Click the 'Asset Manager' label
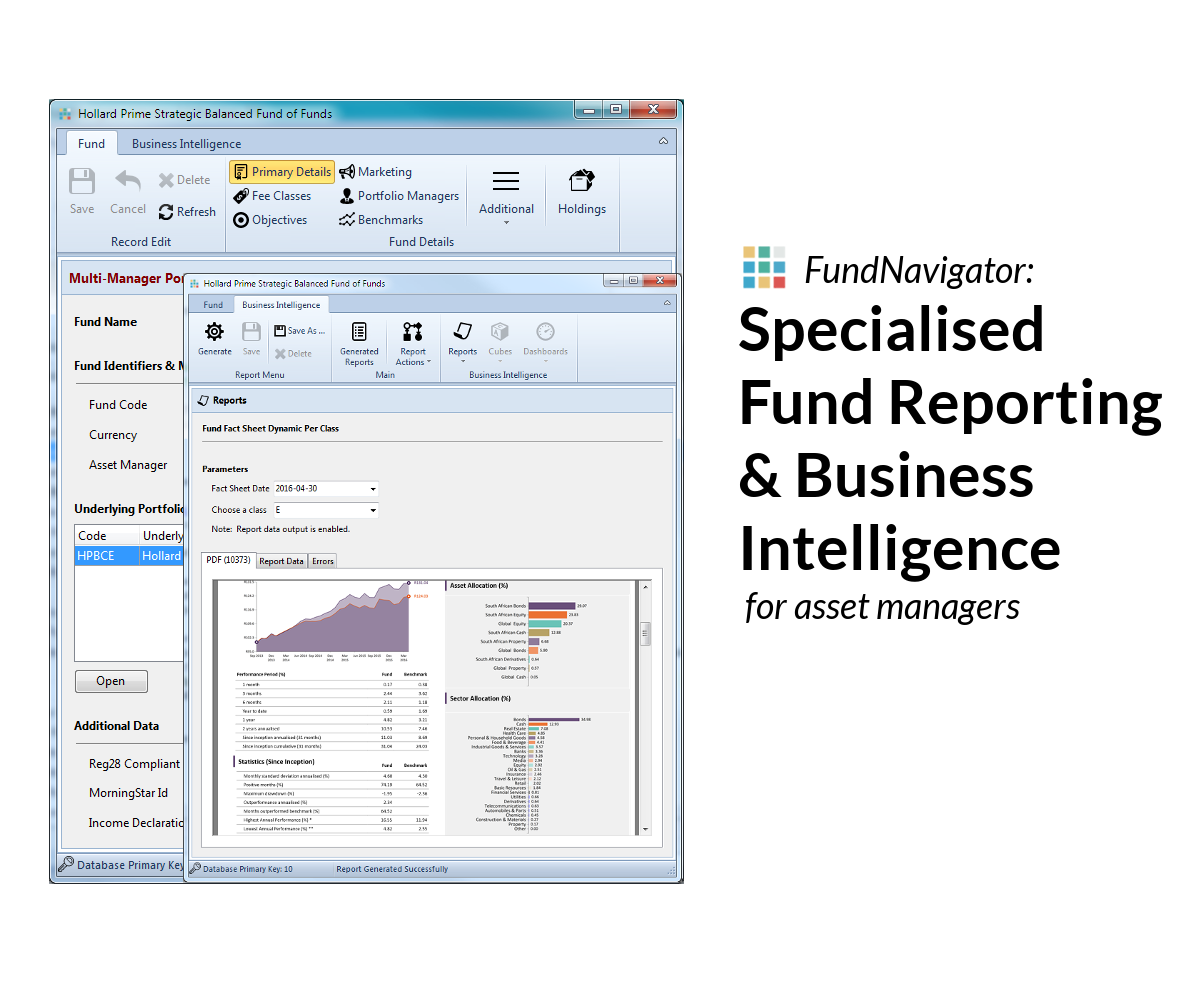This screenshot has width=1186, height=999. tap(128, 465)
